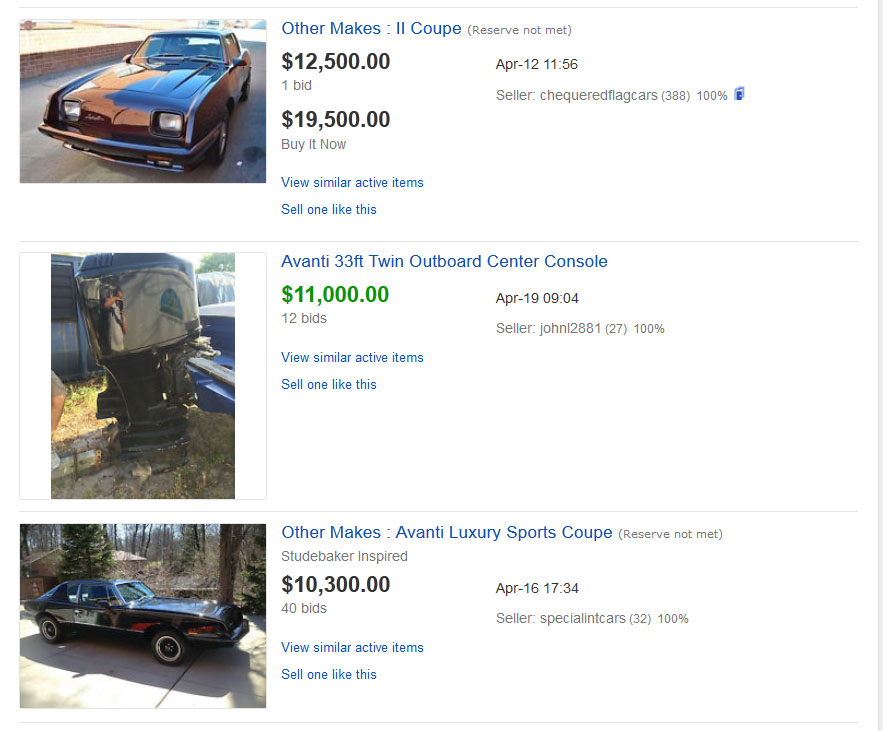Open seller johnl2881 profile

pyautogui.click(x=570, y=329)
